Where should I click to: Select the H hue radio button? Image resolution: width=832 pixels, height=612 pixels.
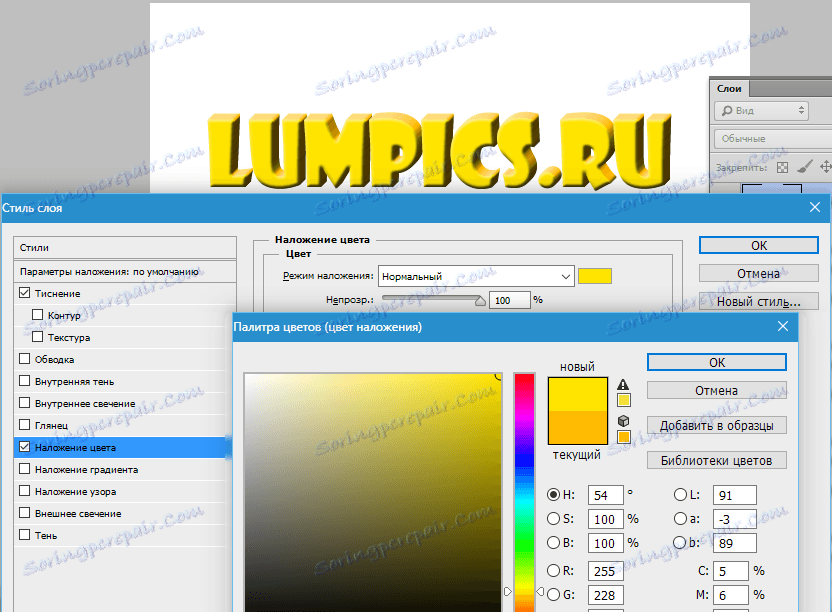click(x=553, y=495)
